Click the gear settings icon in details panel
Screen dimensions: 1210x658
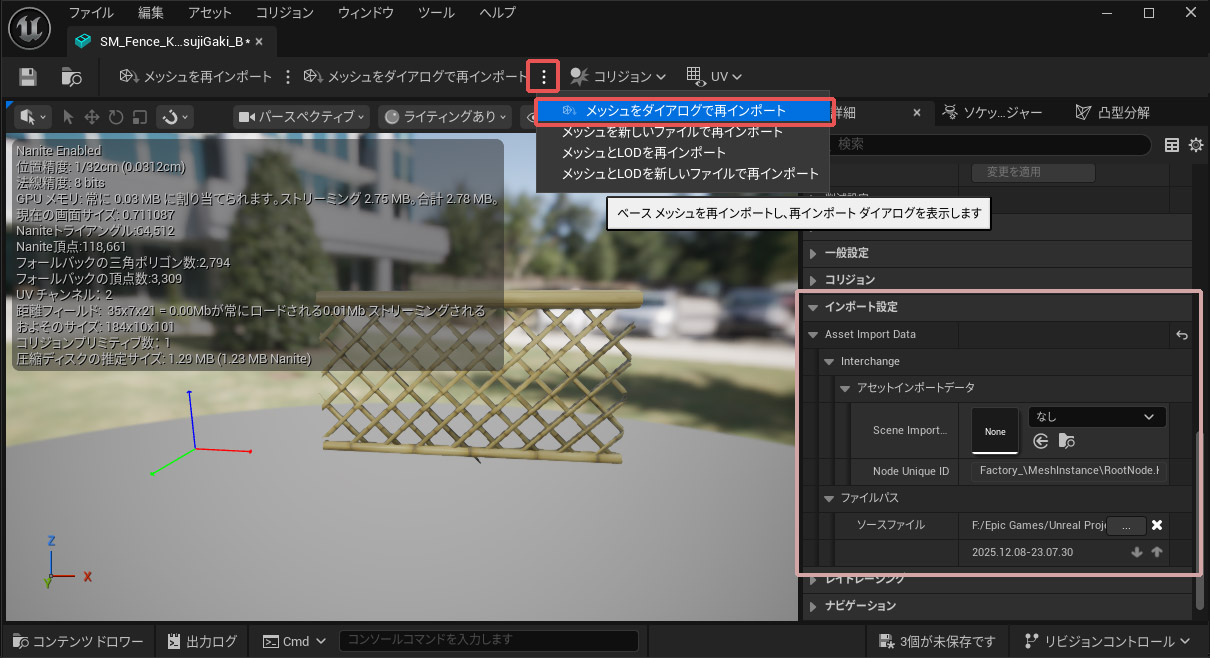1195,145
